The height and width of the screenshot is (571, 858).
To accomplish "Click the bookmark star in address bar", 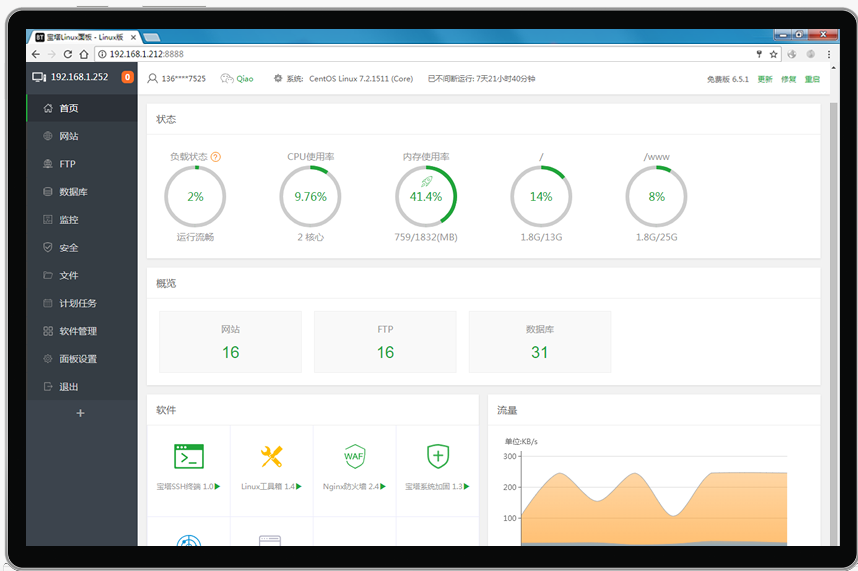I will [x=773, y=54].
